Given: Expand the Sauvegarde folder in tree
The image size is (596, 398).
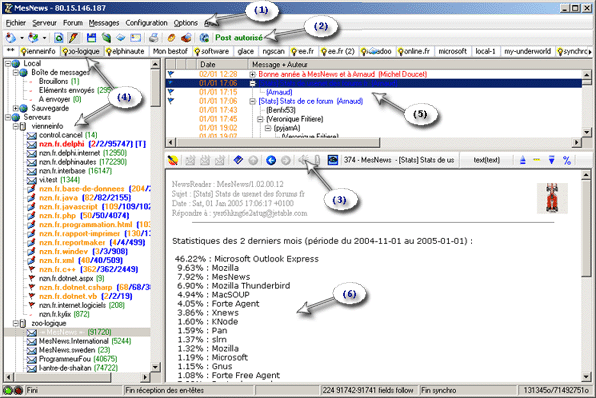Looking at the screenshot, I should tap(16, 108).
